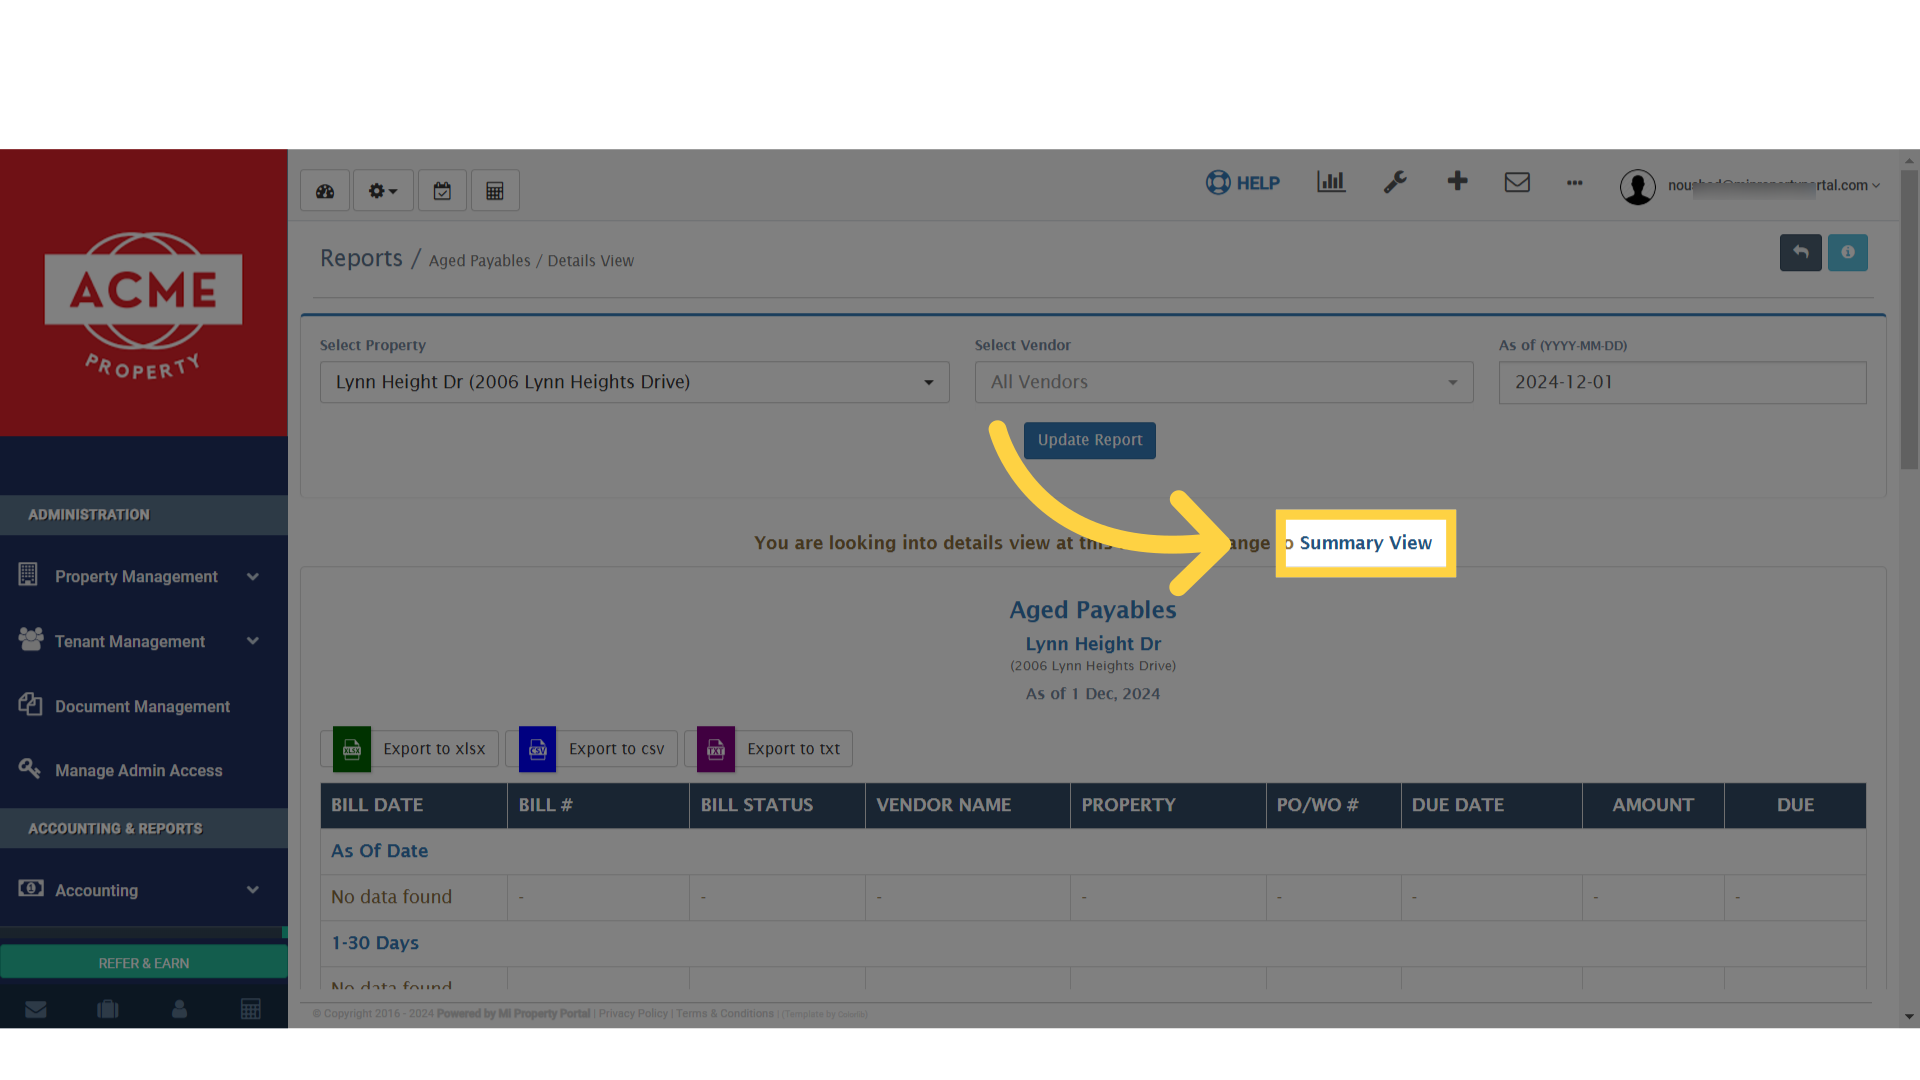Image resolution: width=1920 pixels, height=1080 pixels.
Task: Click the As of date field
Action: (x=1682, y=382)
